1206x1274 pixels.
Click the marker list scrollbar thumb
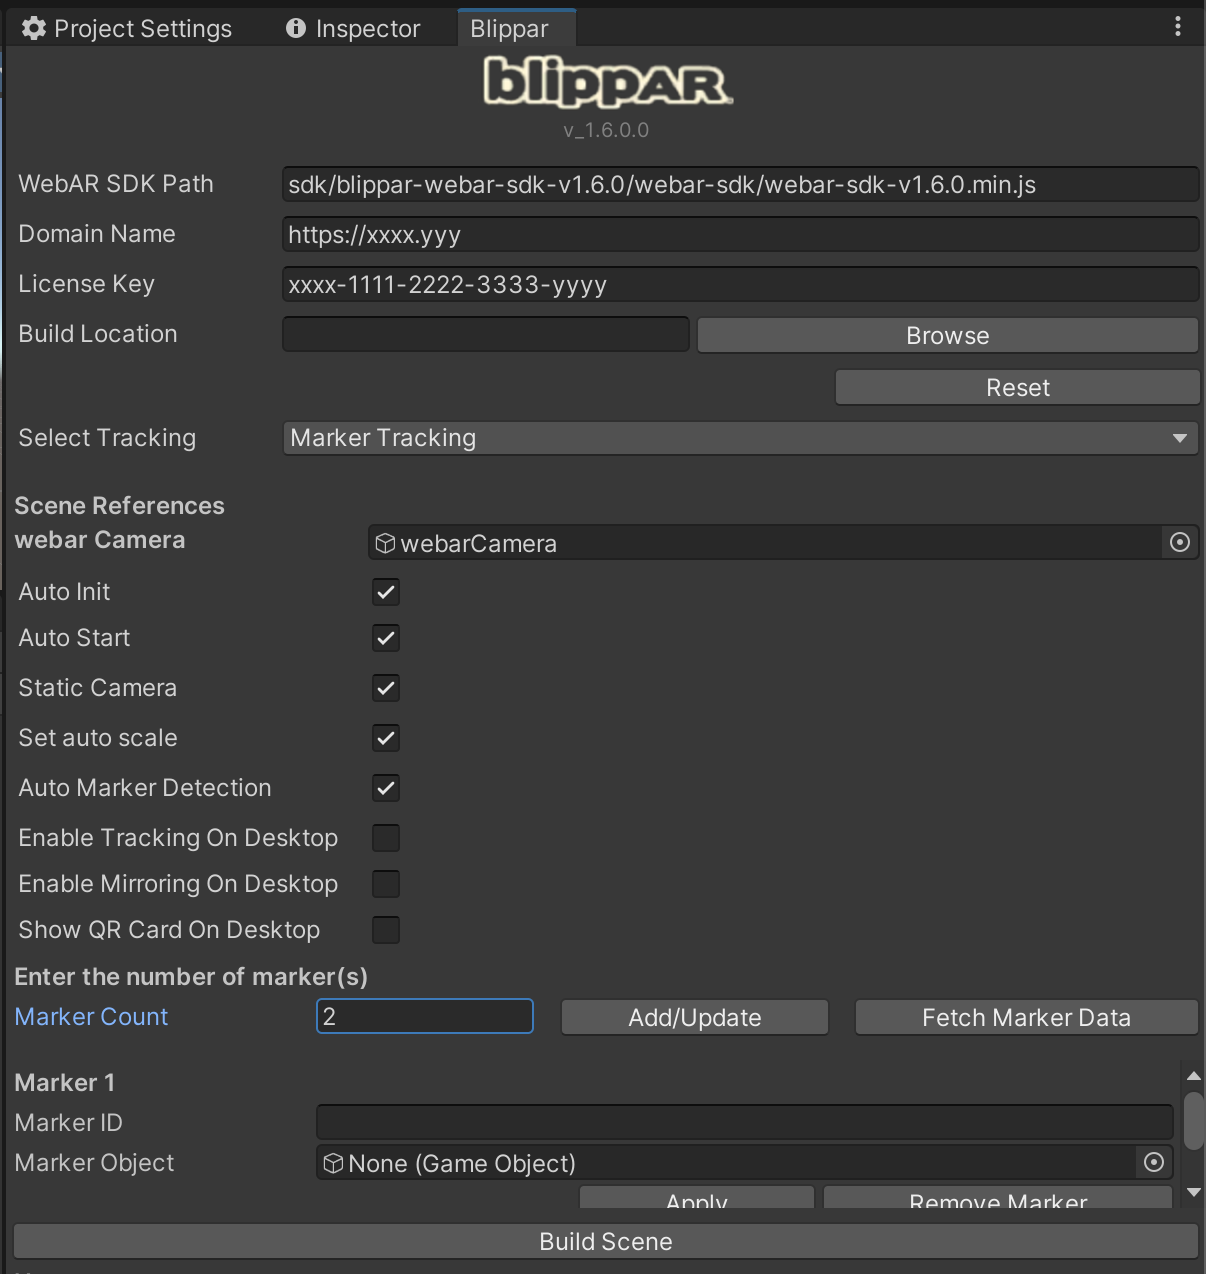point(1193,1121)
